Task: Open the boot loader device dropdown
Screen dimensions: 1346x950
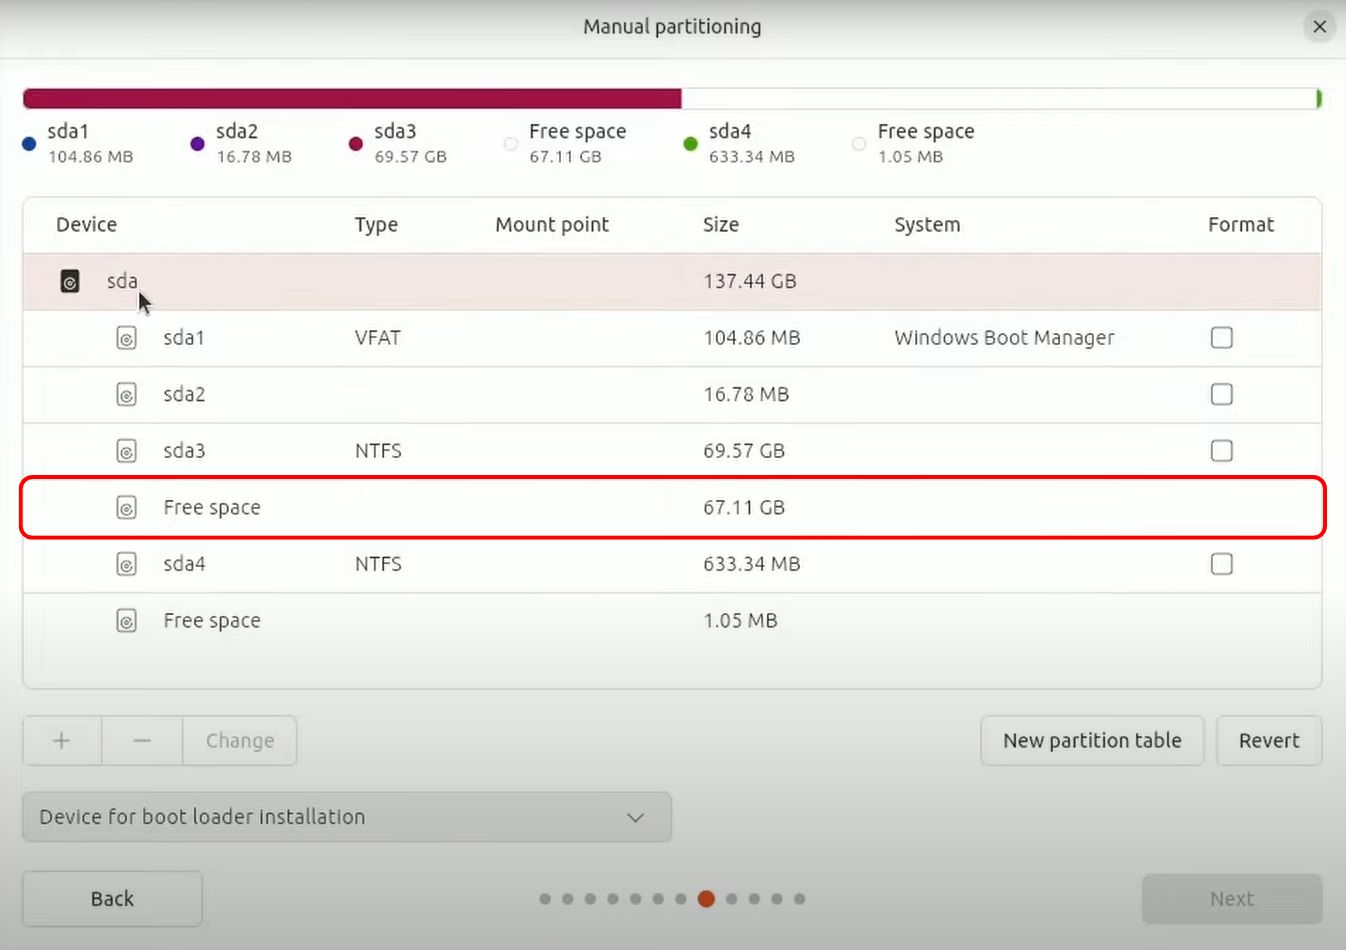Action: tap(347, 817)
